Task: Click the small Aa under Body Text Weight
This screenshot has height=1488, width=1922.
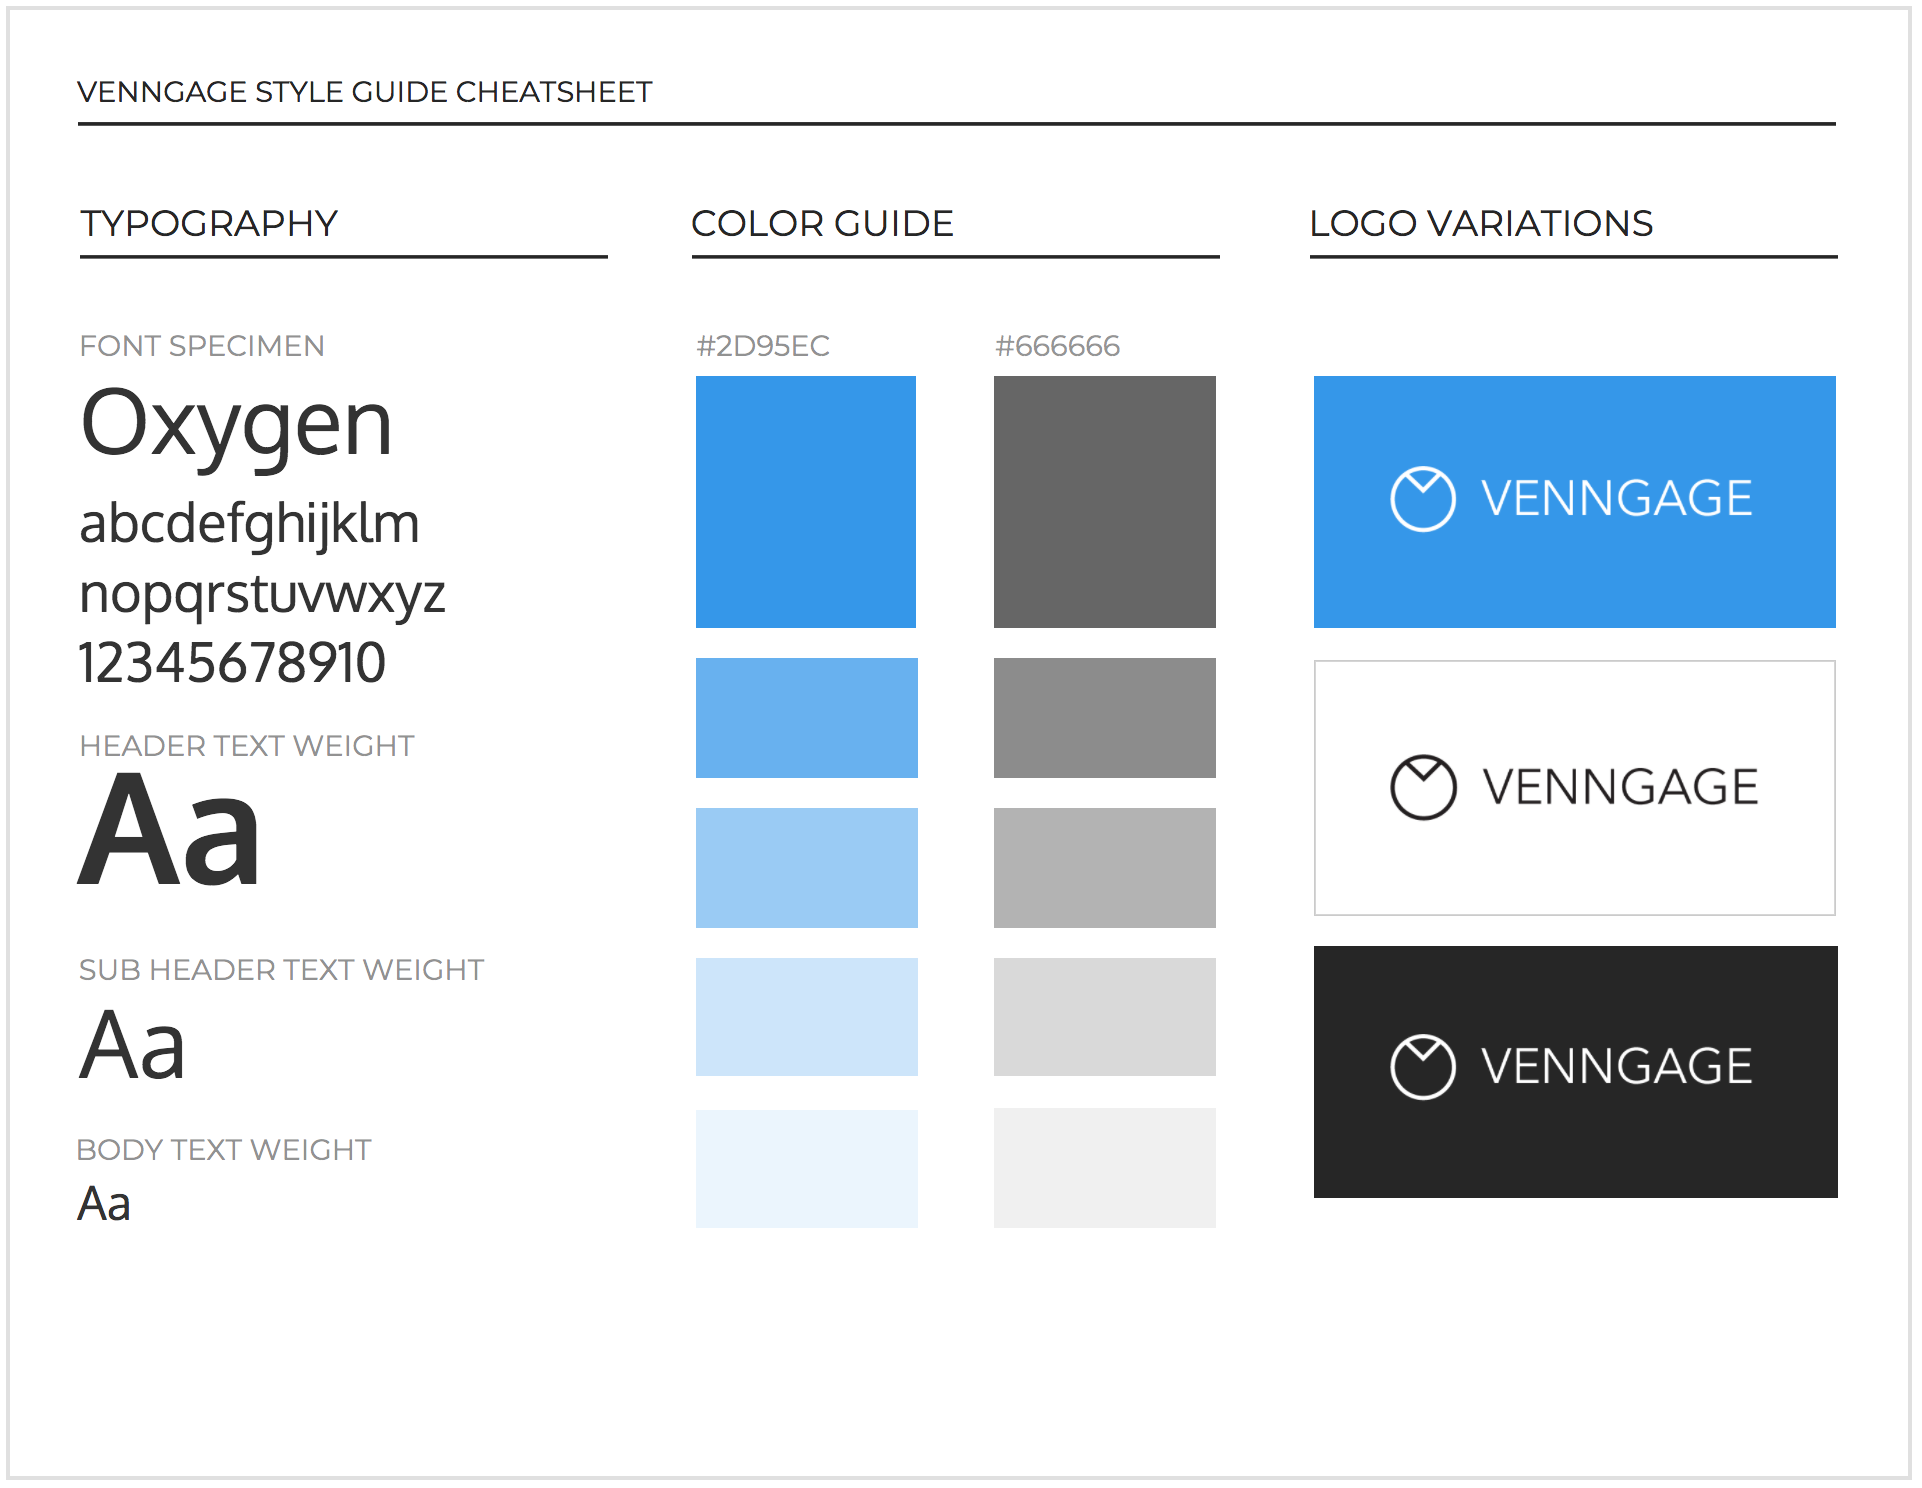Action: pyautogui.click(x=104, y=1204)
